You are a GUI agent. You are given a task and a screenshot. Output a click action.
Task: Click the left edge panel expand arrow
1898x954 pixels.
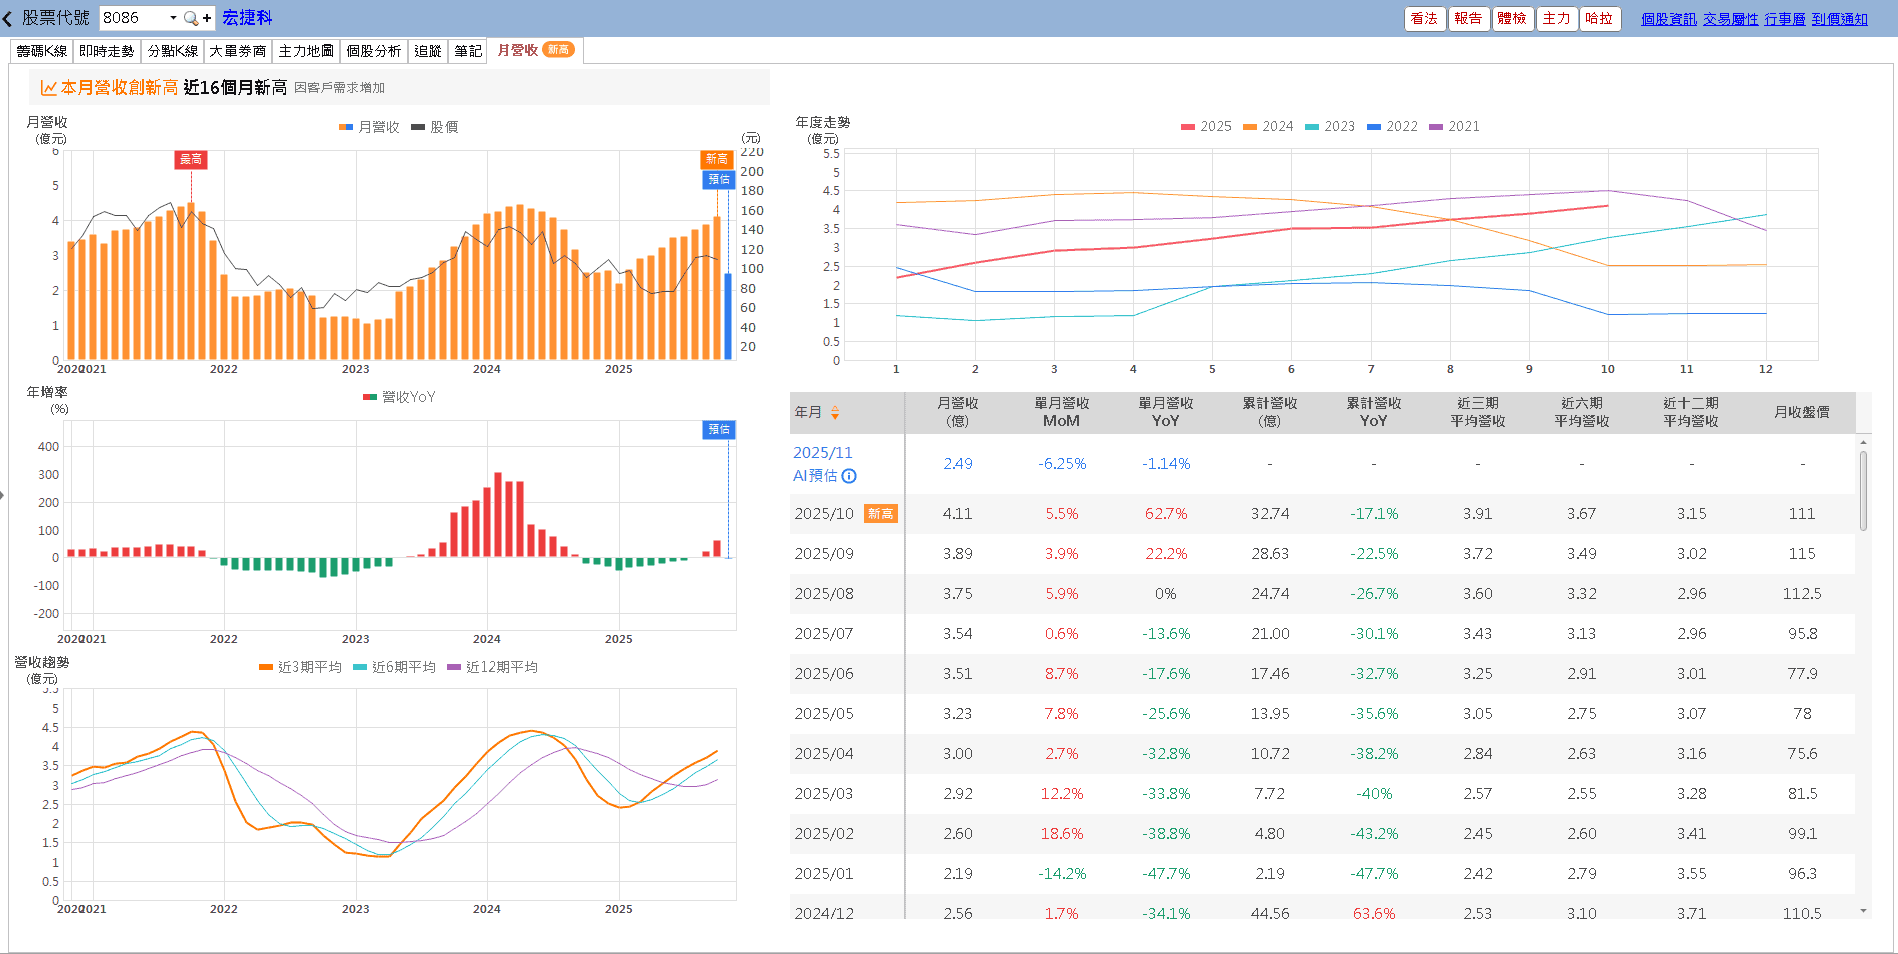[x=3, y=494]
